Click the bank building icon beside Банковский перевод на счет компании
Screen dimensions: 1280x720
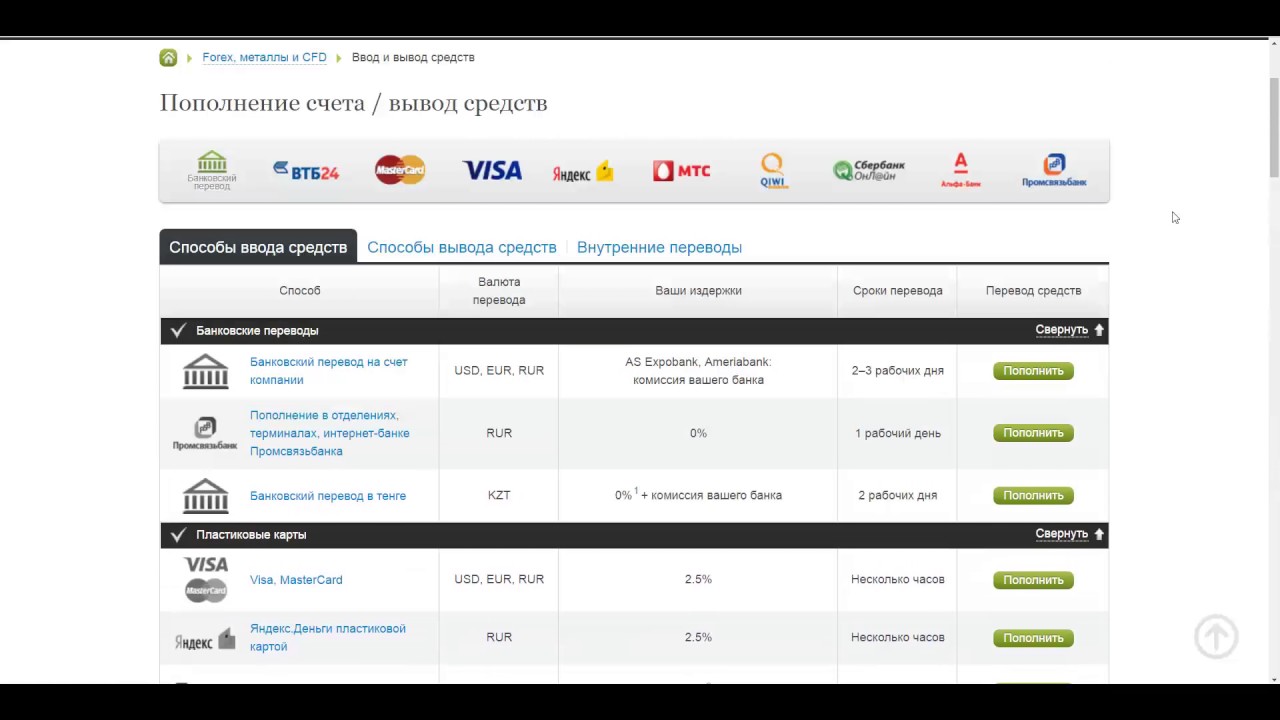[205, 371]
